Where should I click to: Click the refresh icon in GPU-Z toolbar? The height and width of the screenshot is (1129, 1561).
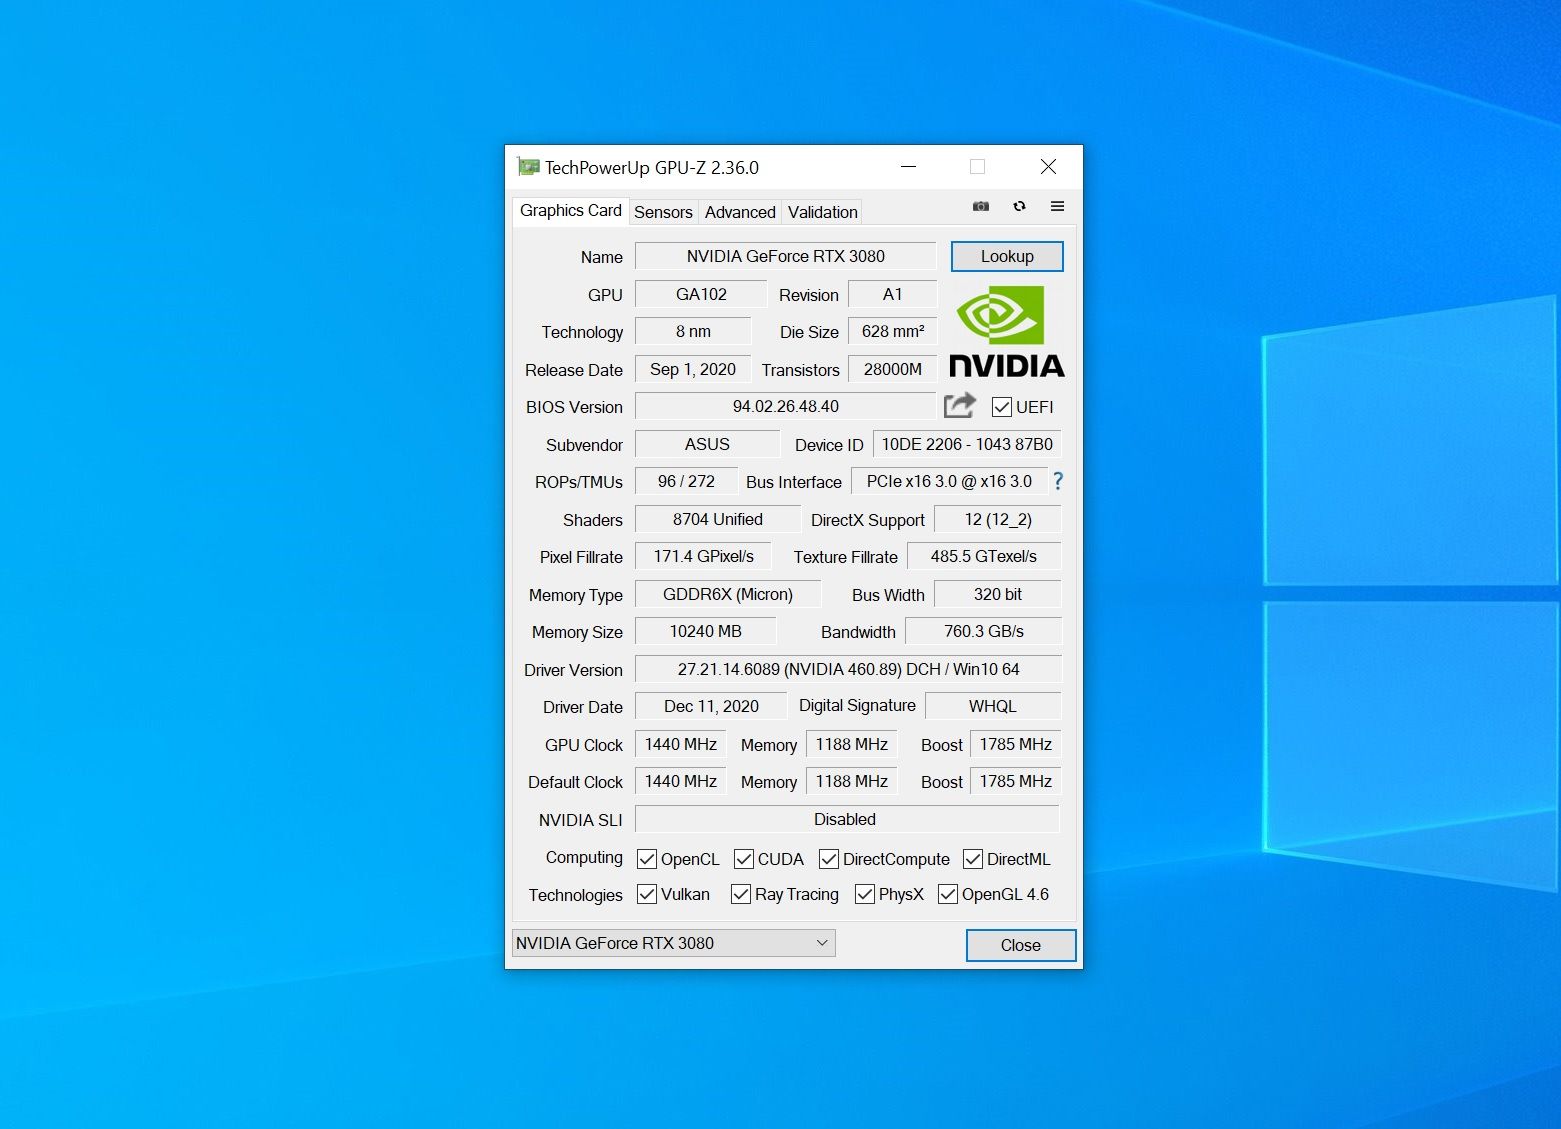tap(1019, 206)
